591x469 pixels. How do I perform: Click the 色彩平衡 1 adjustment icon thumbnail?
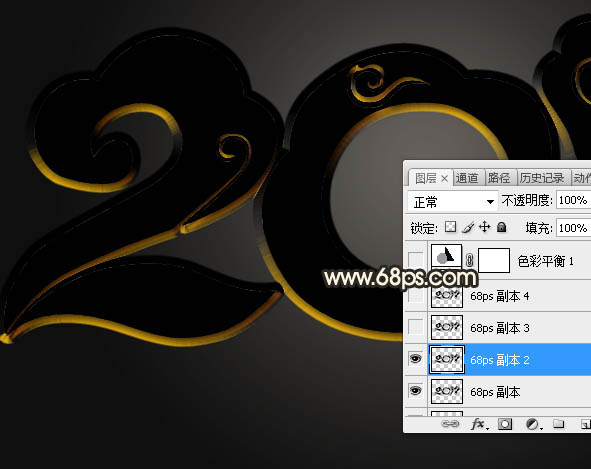[447, 257]
